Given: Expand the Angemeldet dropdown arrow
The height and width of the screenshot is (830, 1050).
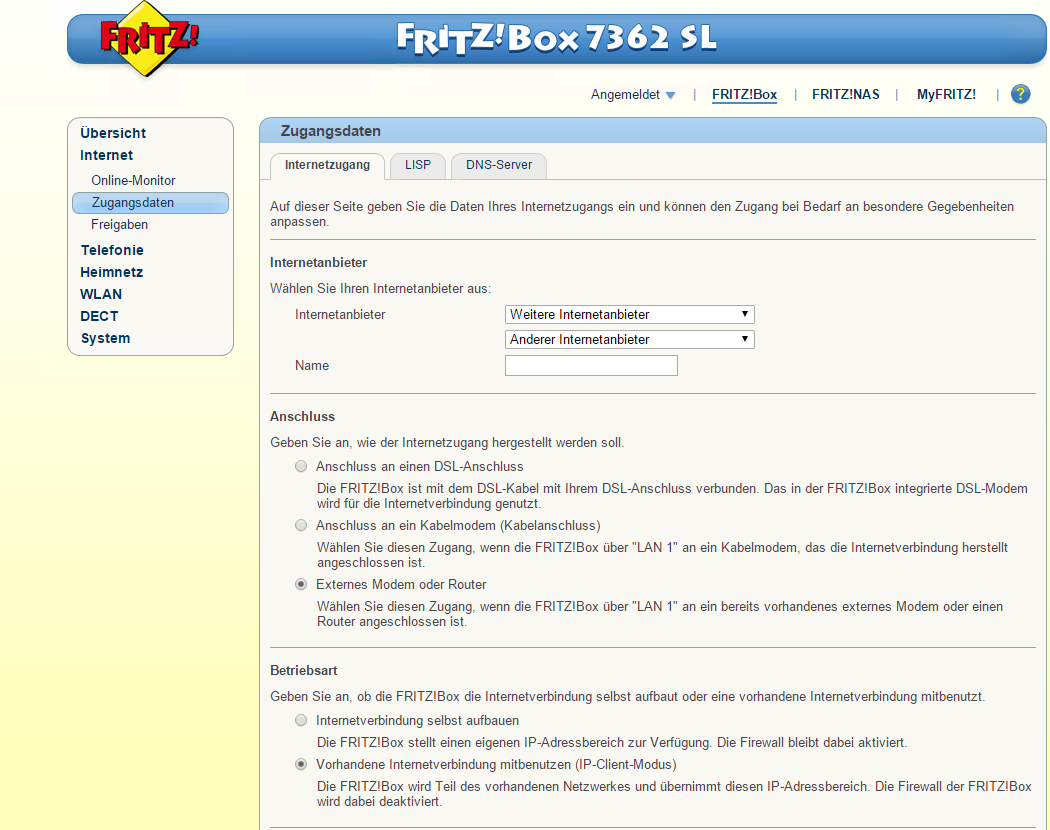Looking at the screenshot, I should 670,95.
